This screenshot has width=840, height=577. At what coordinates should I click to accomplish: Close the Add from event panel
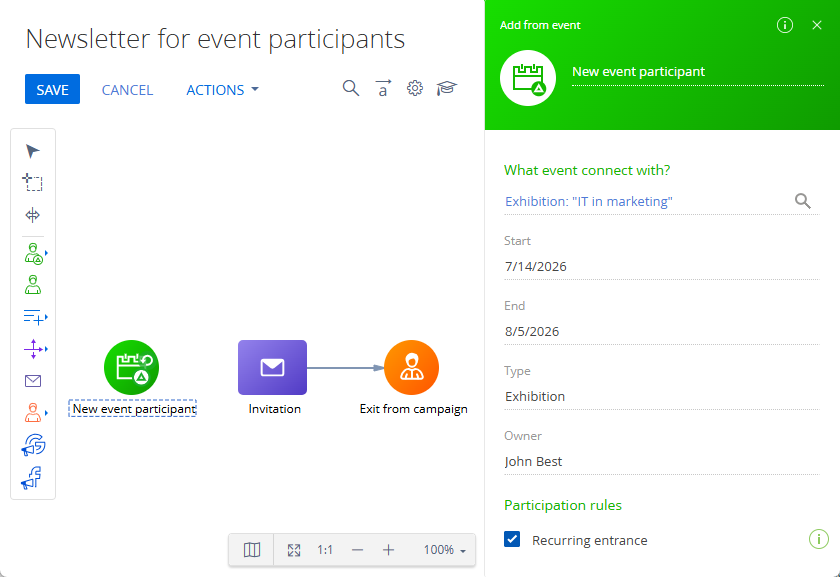(x=816, y=25)
